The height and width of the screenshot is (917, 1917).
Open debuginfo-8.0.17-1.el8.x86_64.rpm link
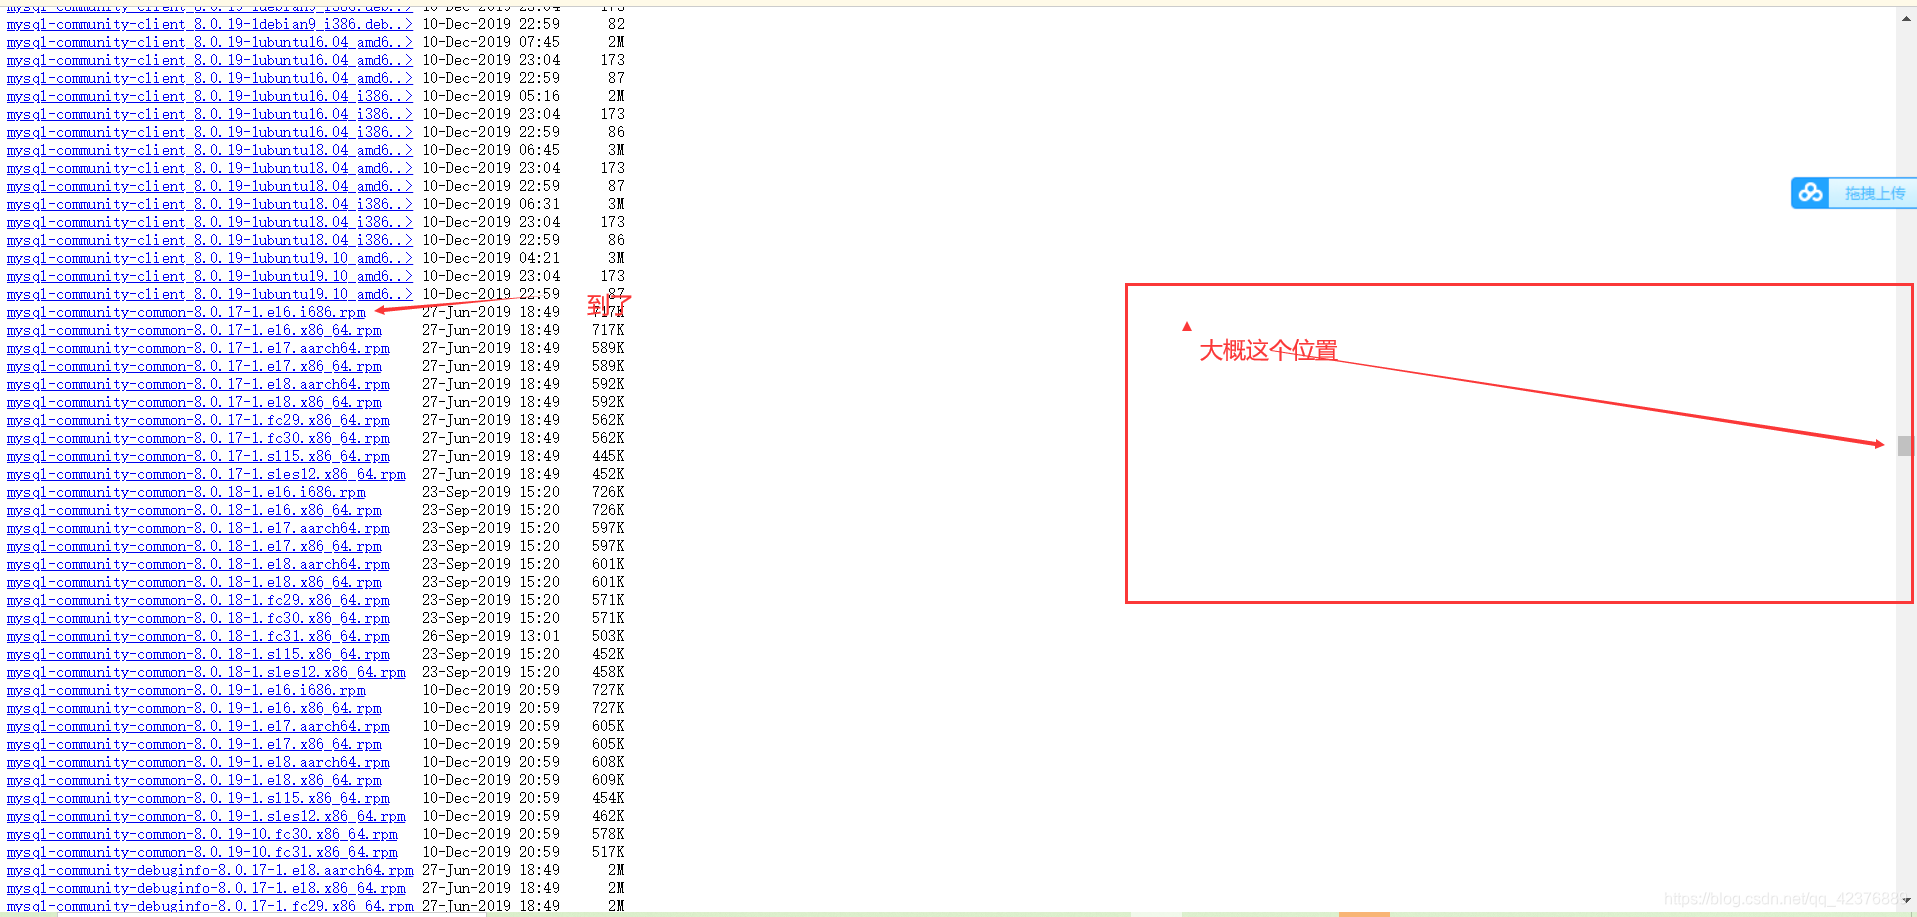[x=206, y=888]
